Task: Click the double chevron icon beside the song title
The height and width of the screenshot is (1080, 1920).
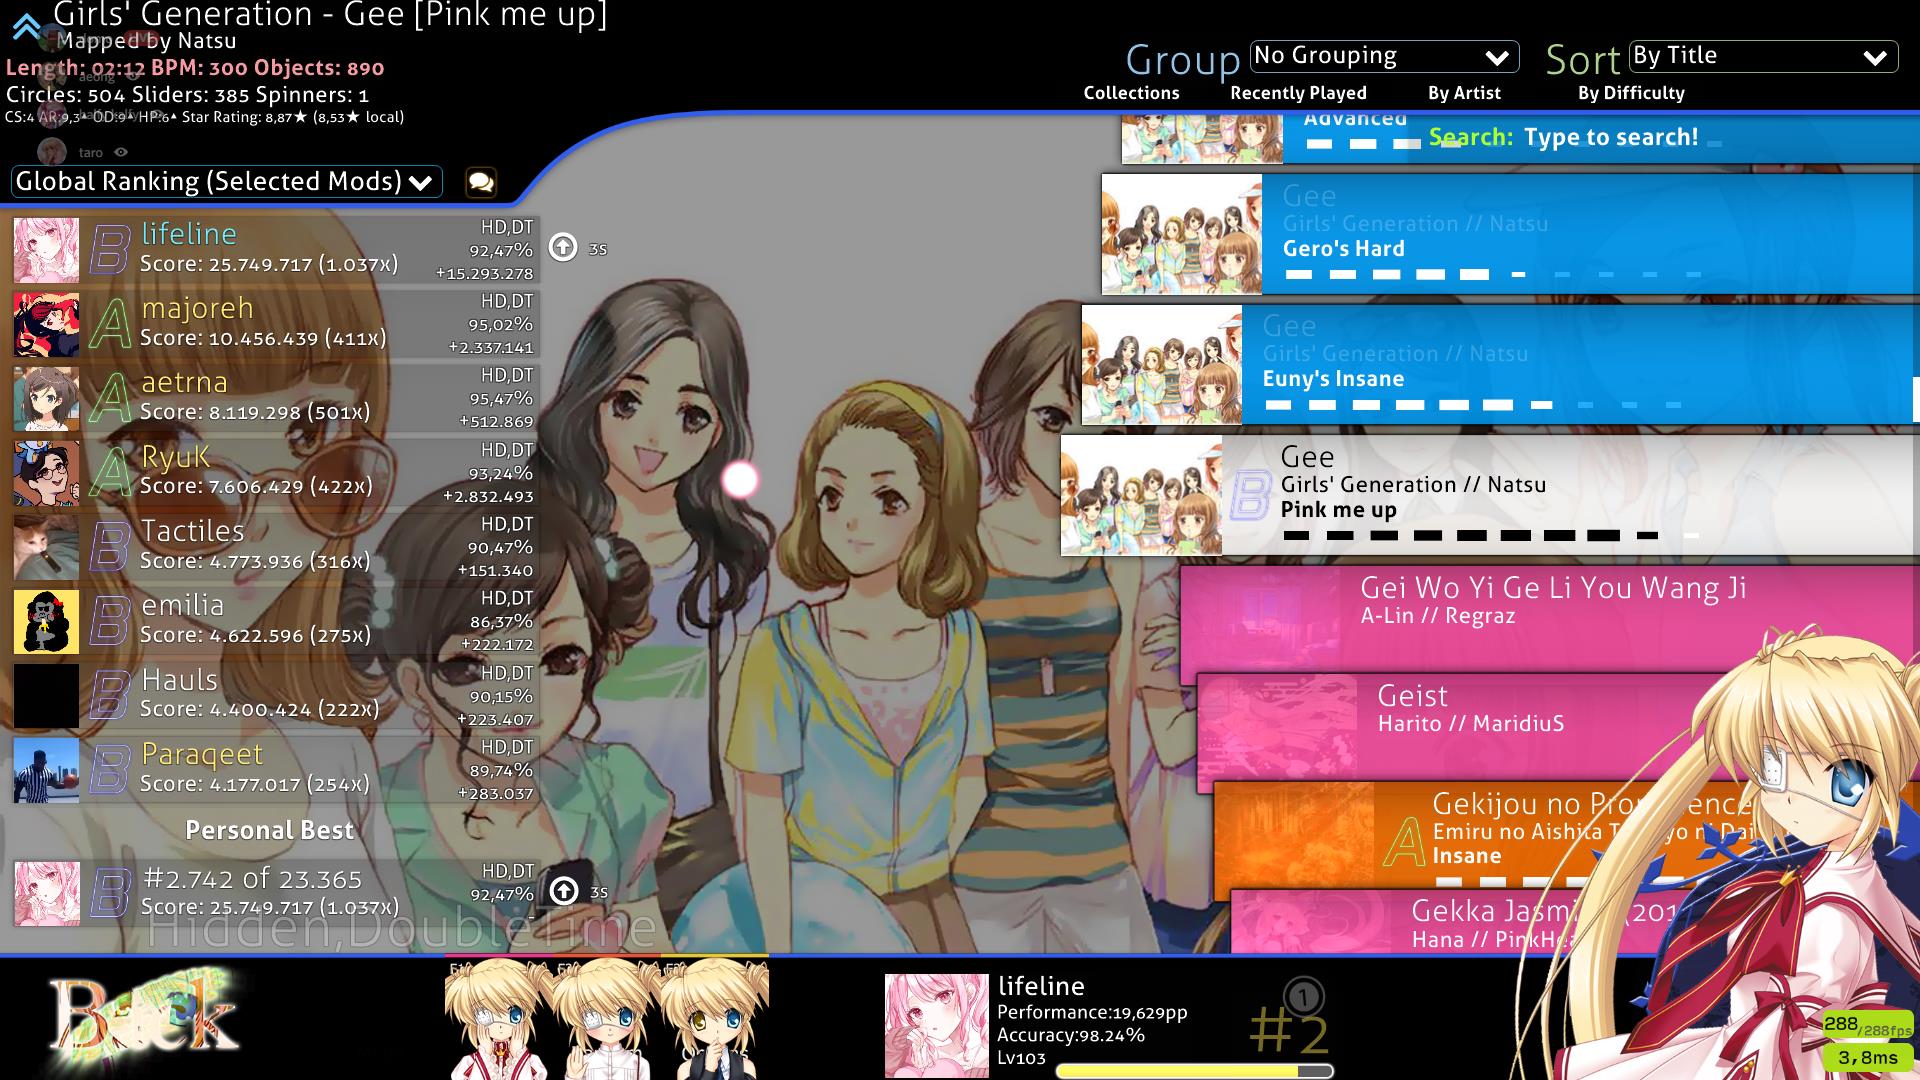Action: 26,26
